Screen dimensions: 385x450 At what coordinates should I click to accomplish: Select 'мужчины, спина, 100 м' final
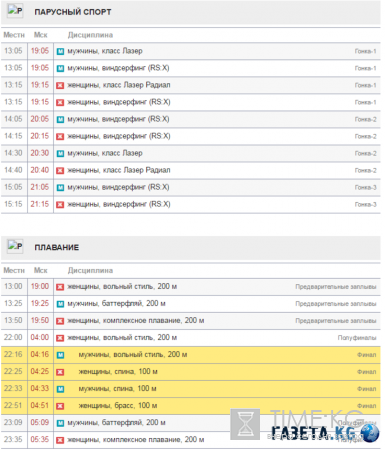(x=118, y=388)
